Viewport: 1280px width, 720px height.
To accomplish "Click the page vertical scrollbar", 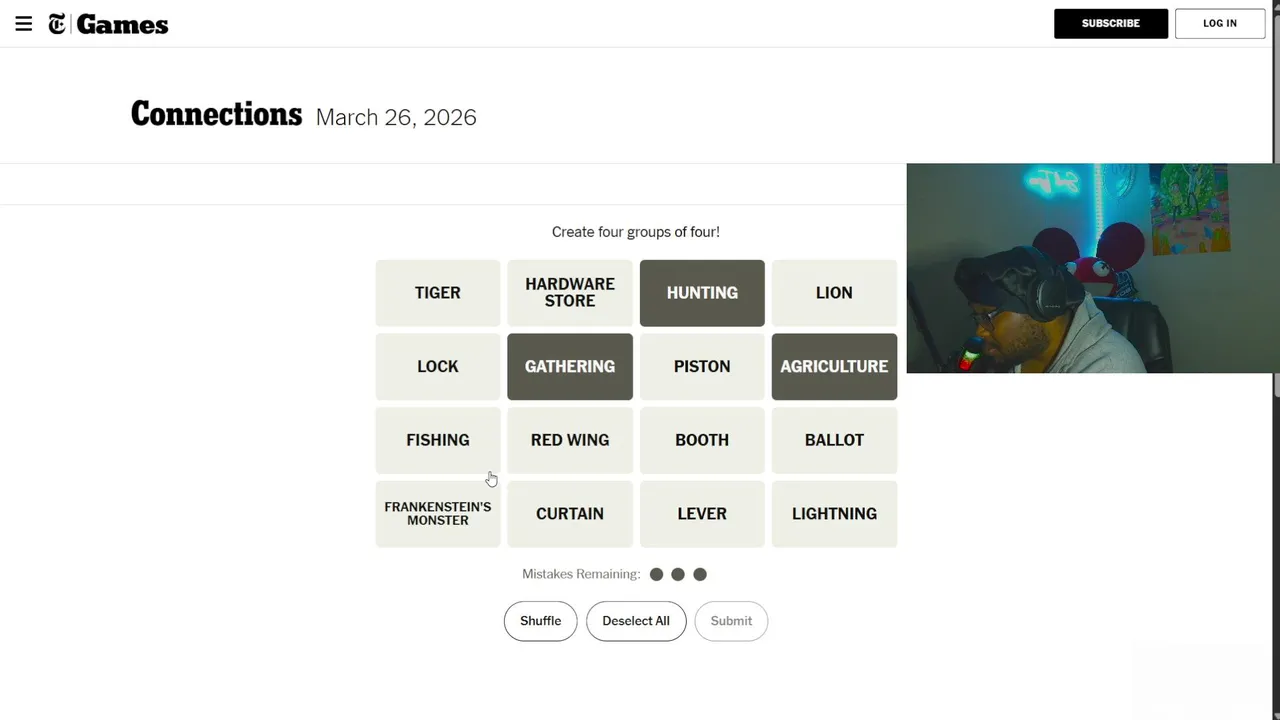I will tap(1275, 300).
